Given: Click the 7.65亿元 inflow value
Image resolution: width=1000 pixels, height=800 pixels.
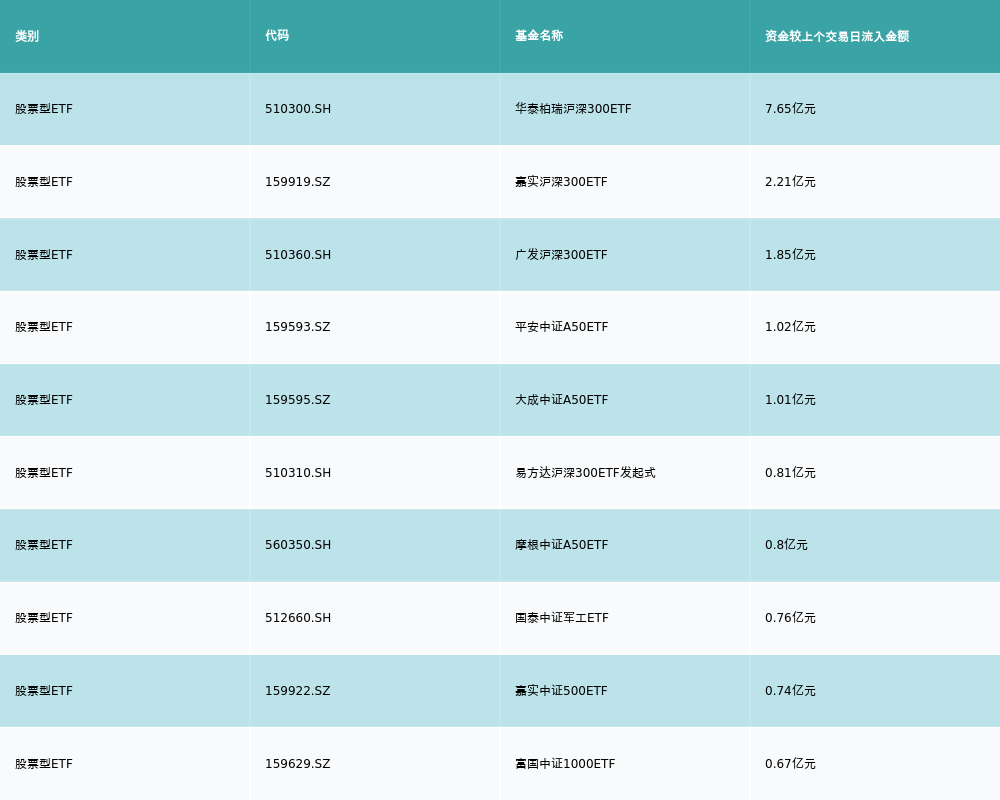Looking at the screenshot, I should pyautogui.click(x=790, y=109).
